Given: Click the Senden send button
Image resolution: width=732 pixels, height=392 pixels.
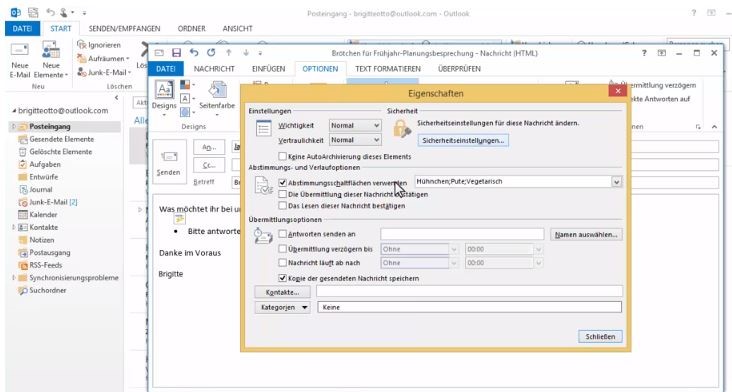Looking at the screenshot, I should (169, 162).
